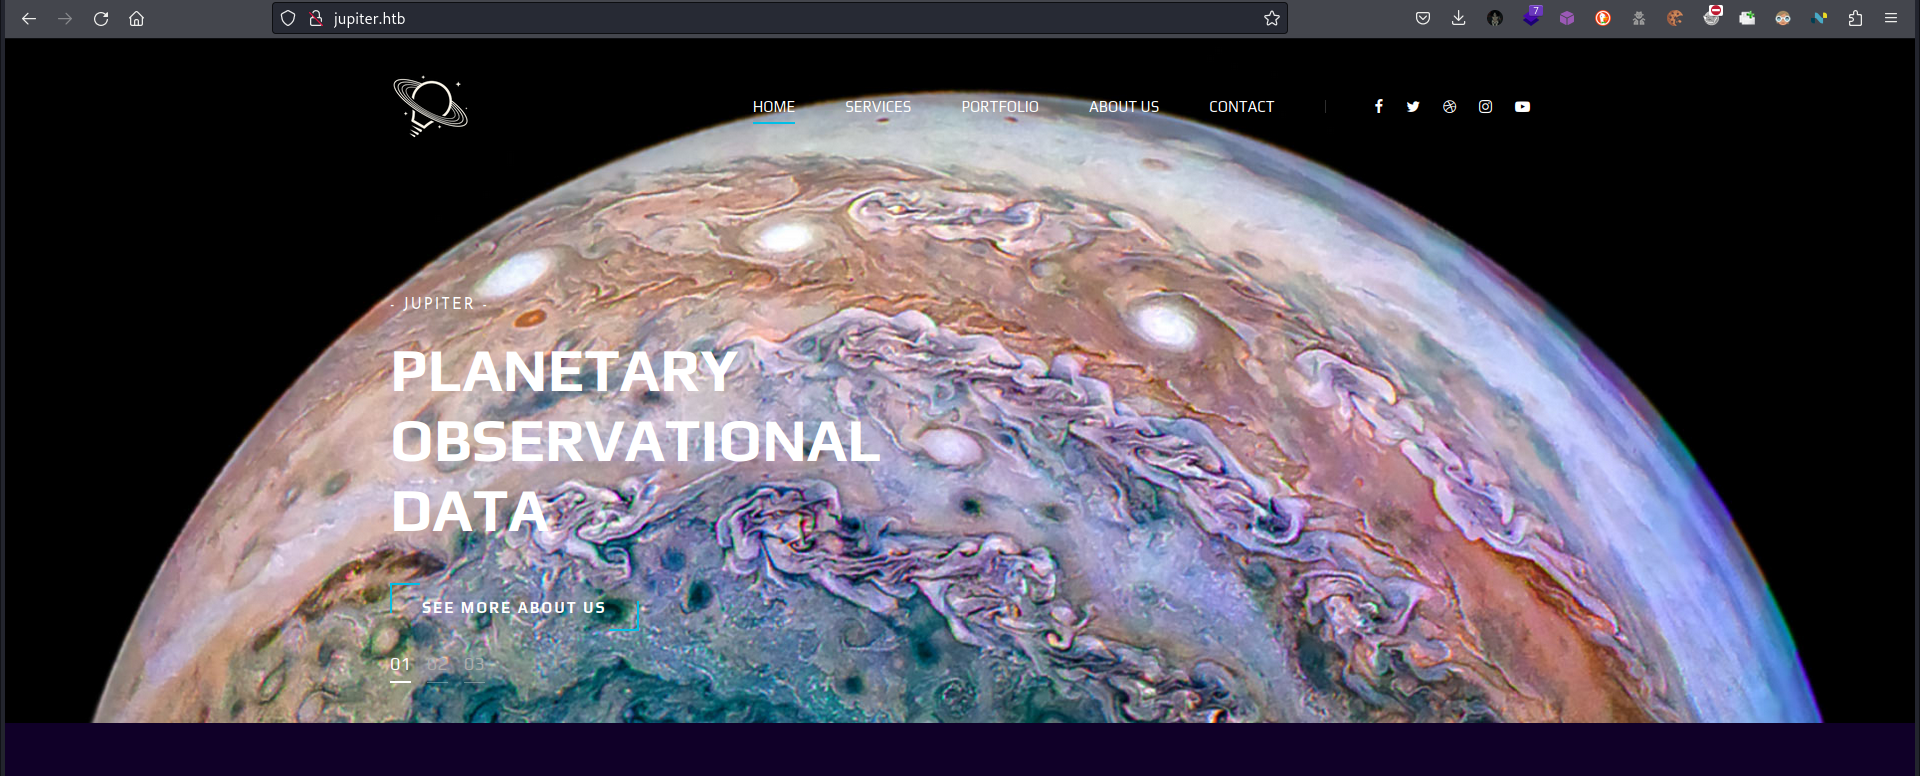
Task: Reload the jupiter.htb page
Action: pos(101,18)
